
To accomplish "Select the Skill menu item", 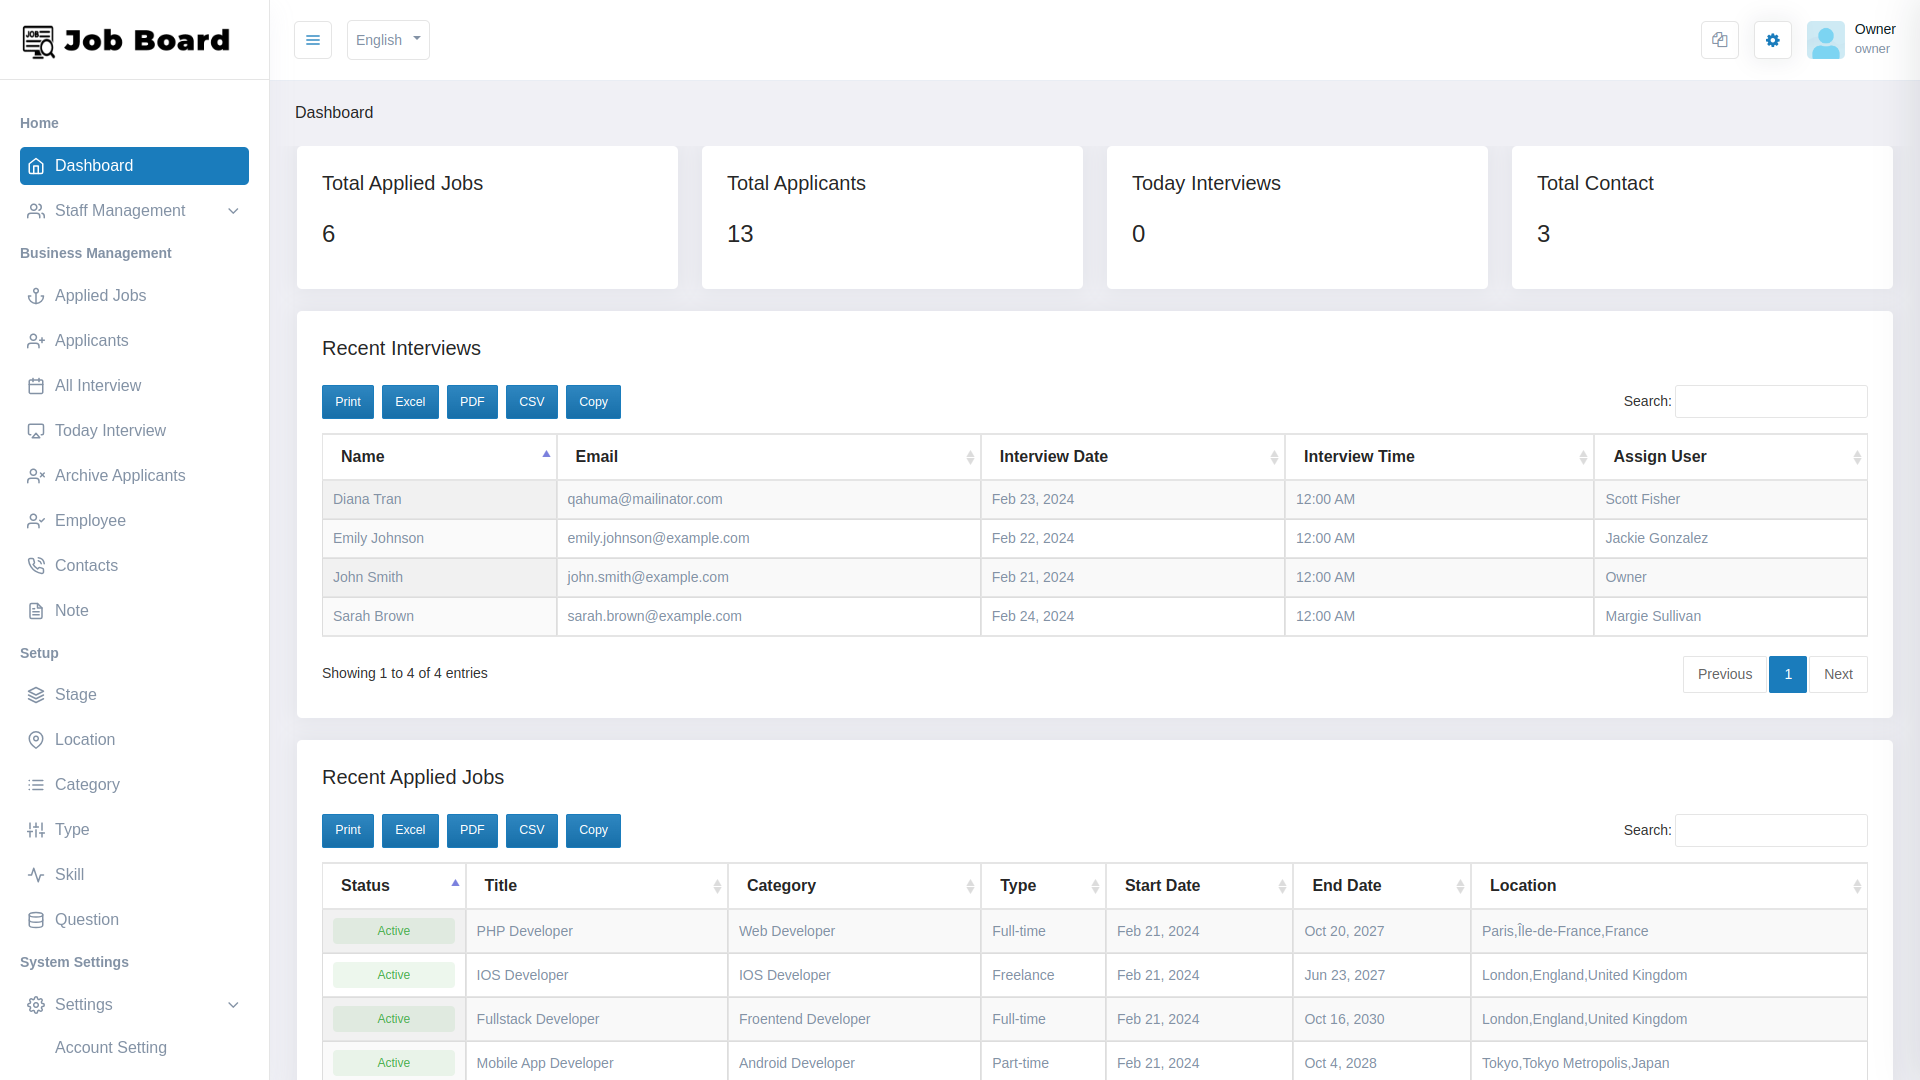I will tap(69, 874).
